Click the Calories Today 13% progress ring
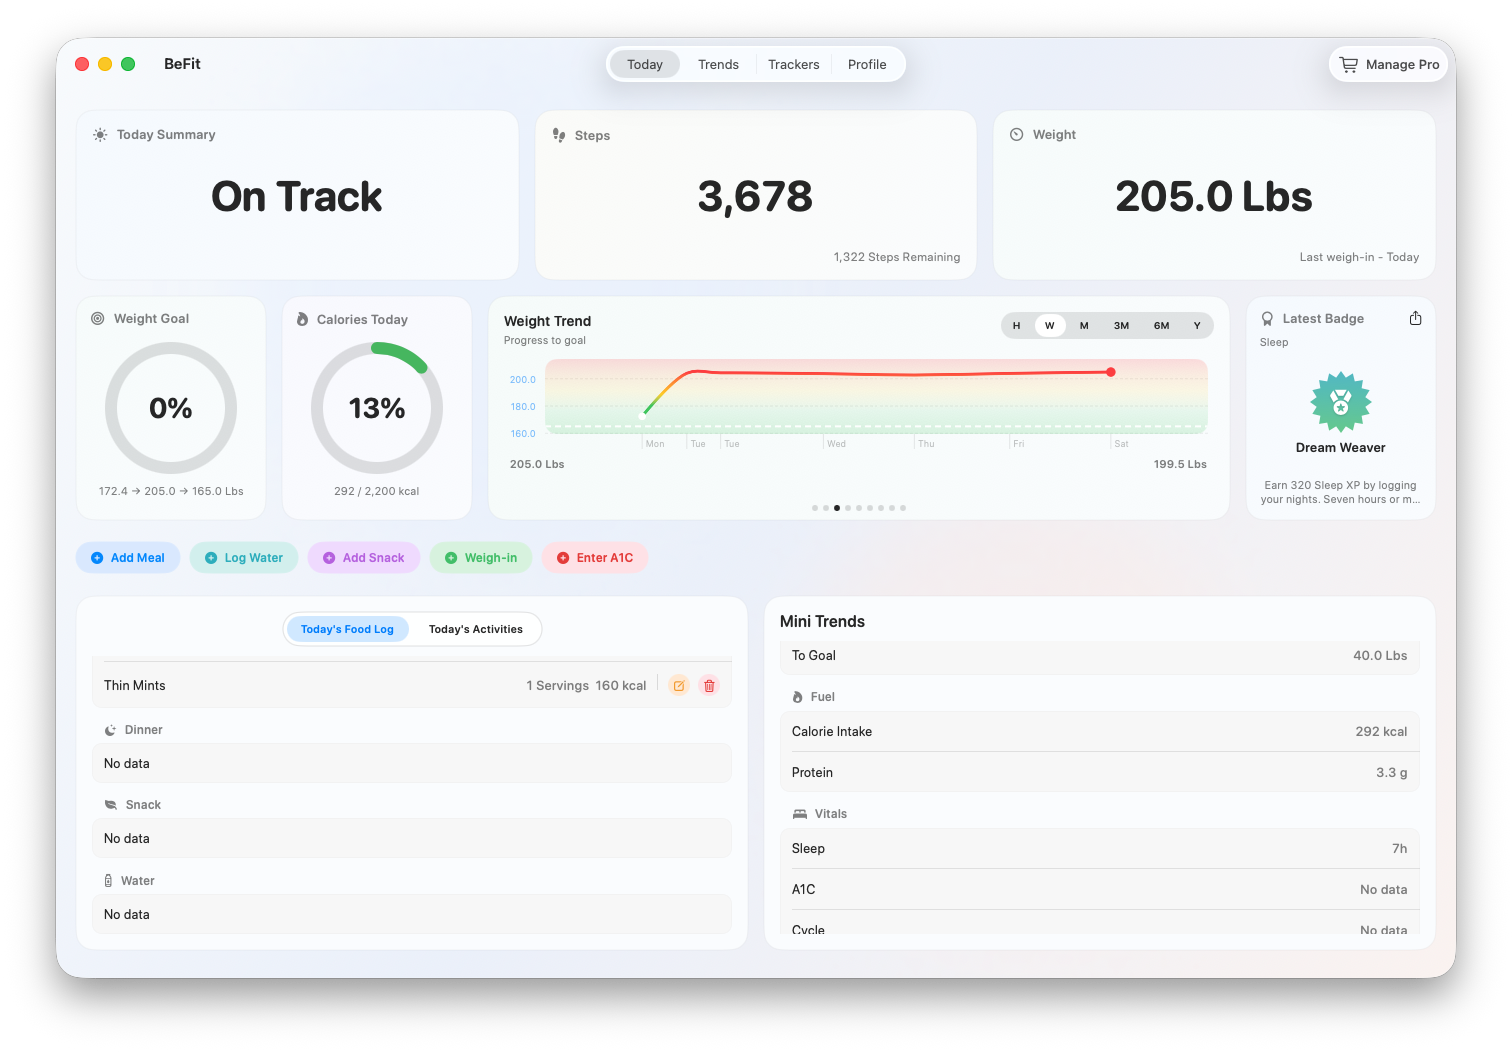 (377, 408)
